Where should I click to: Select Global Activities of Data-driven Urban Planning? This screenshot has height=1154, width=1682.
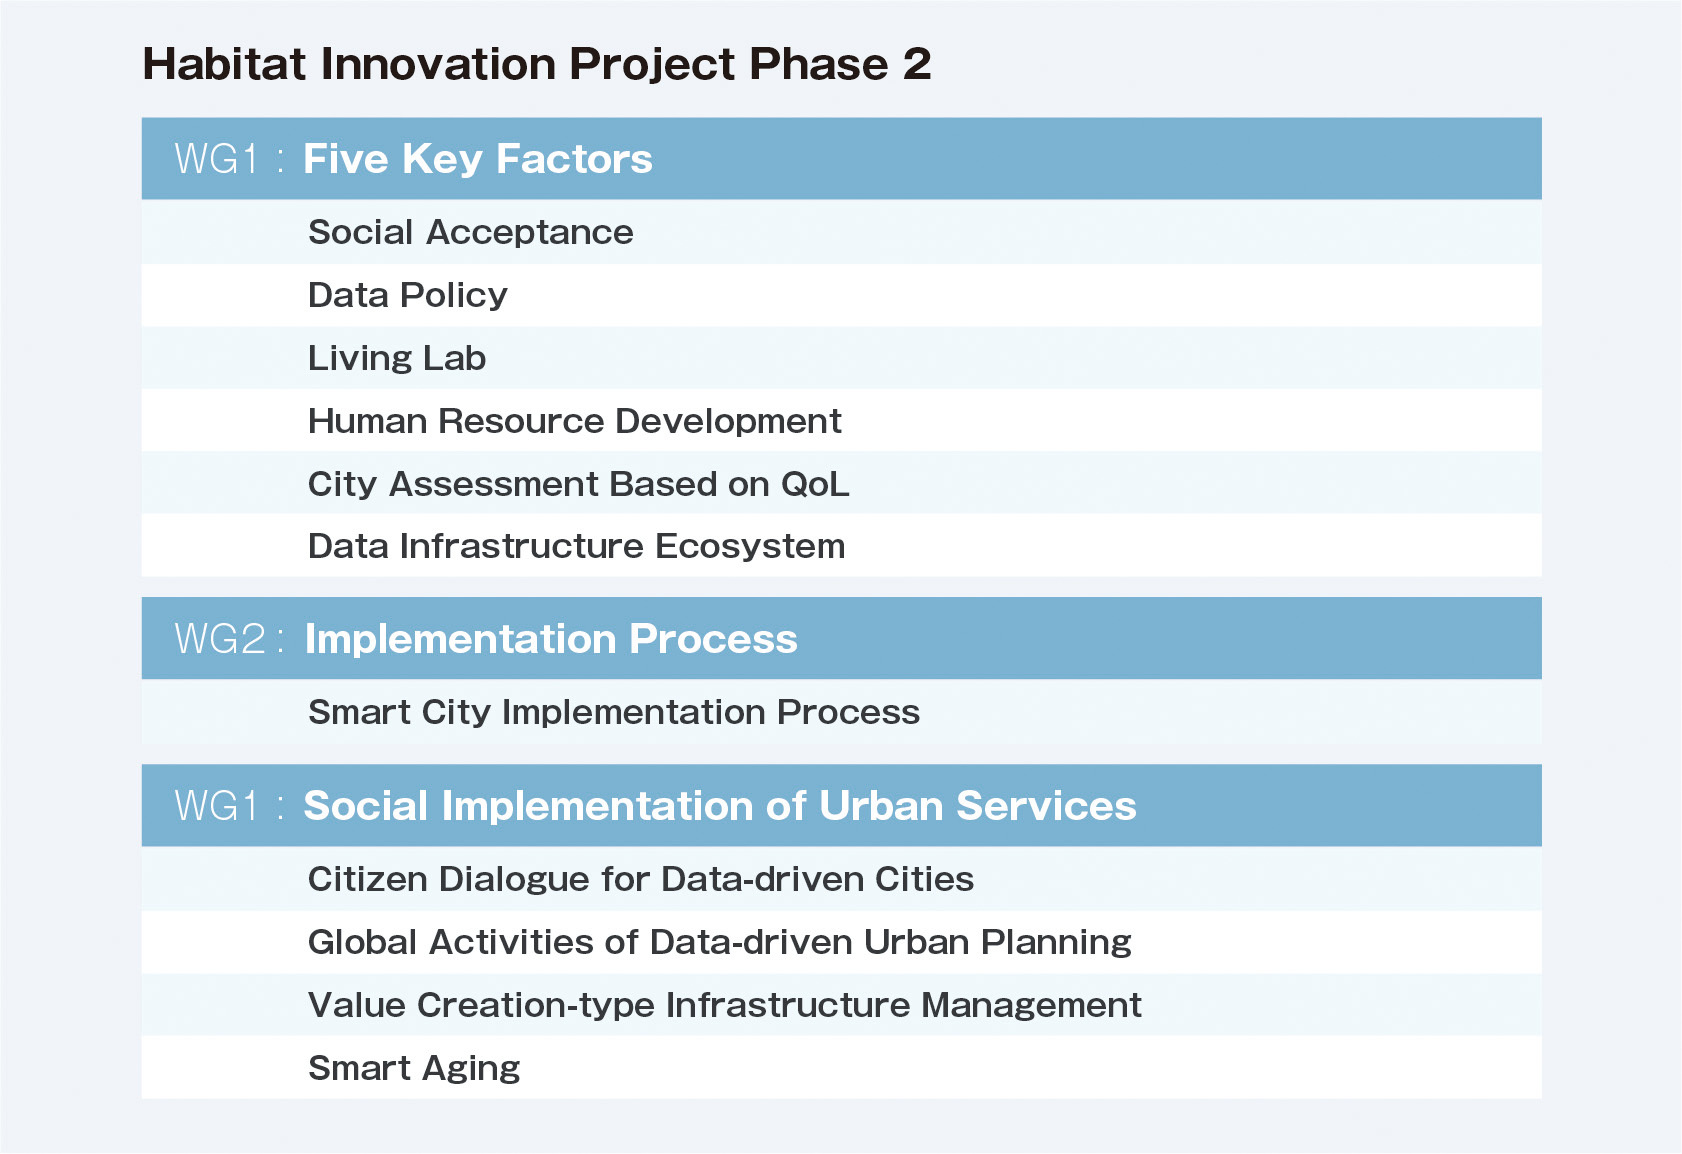(841, 942)
